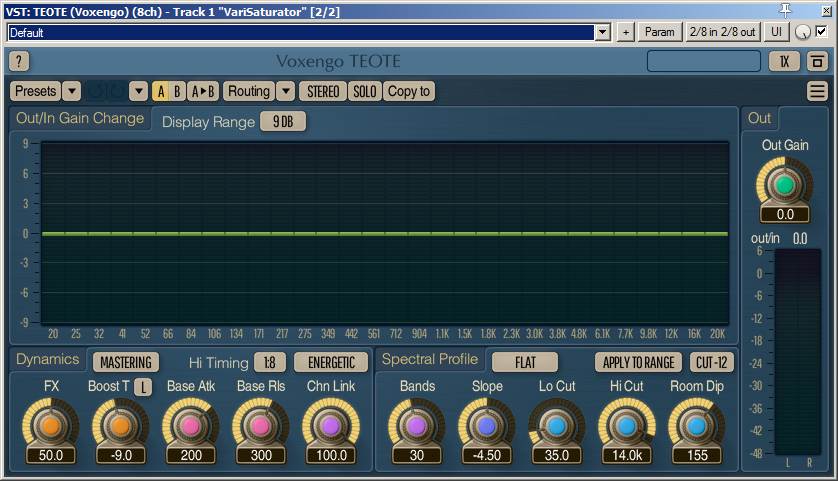
Task: Click the Param button in host bar
Action: [x=659, y=32]
